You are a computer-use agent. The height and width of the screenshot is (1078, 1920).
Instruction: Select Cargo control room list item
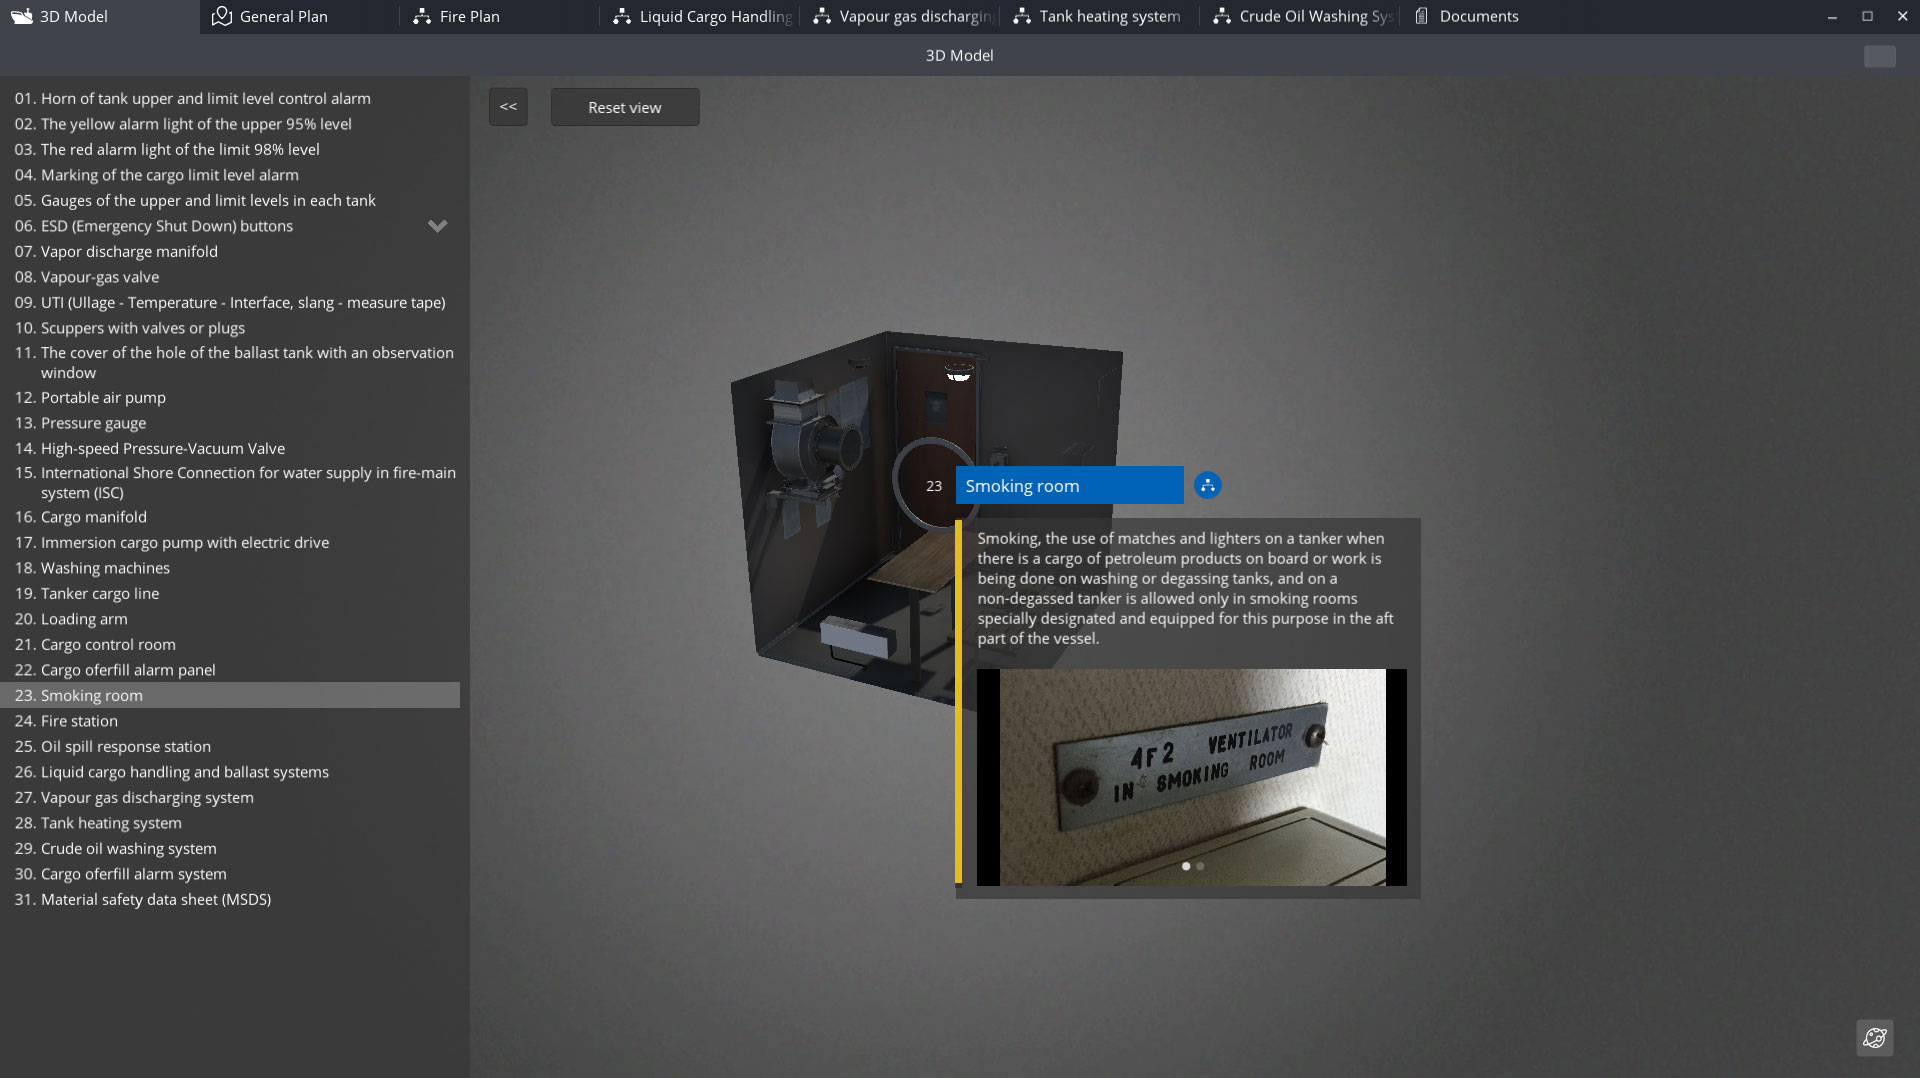108,645
